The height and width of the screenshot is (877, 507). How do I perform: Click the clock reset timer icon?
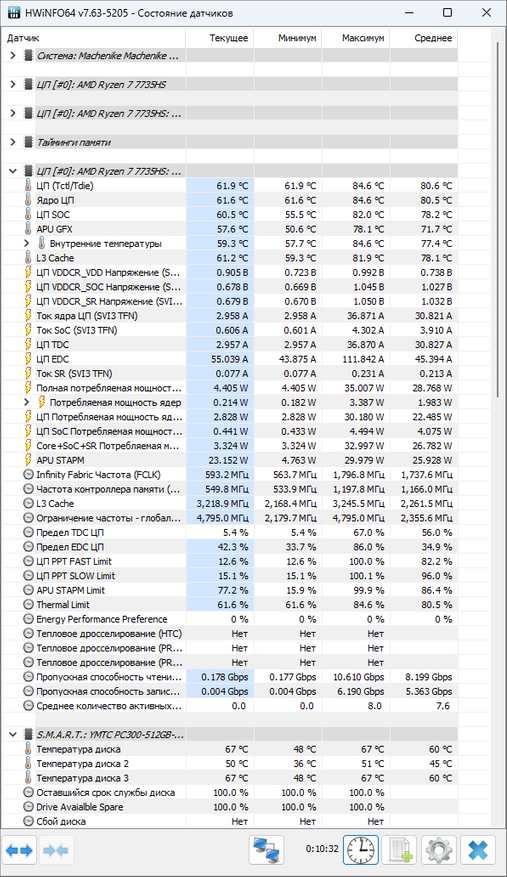pos(361,851)
